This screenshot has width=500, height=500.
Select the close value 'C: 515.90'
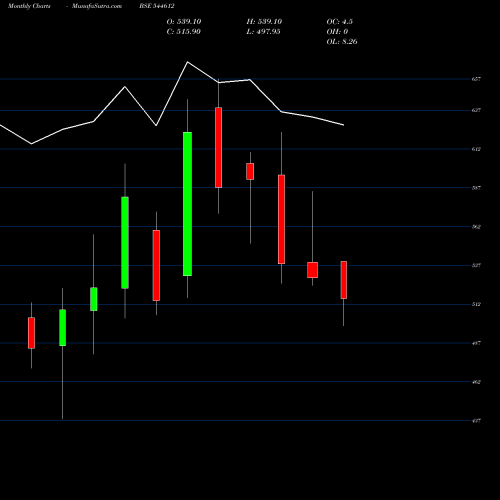pos(184,32)
